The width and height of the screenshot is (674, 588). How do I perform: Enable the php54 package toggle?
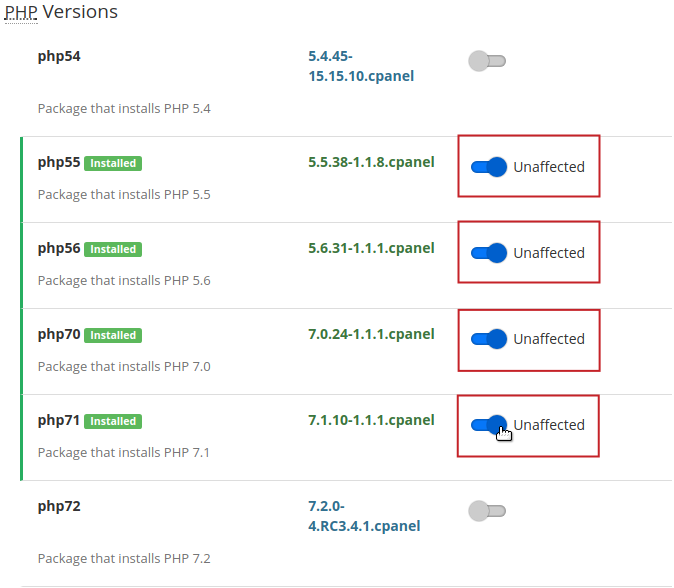point(487,62)
